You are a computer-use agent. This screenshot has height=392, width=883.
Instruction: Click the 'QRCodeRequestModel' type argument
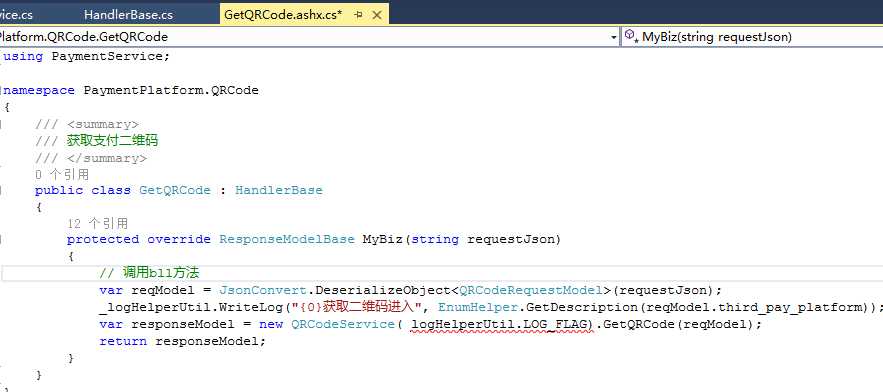tap(531, 290)
